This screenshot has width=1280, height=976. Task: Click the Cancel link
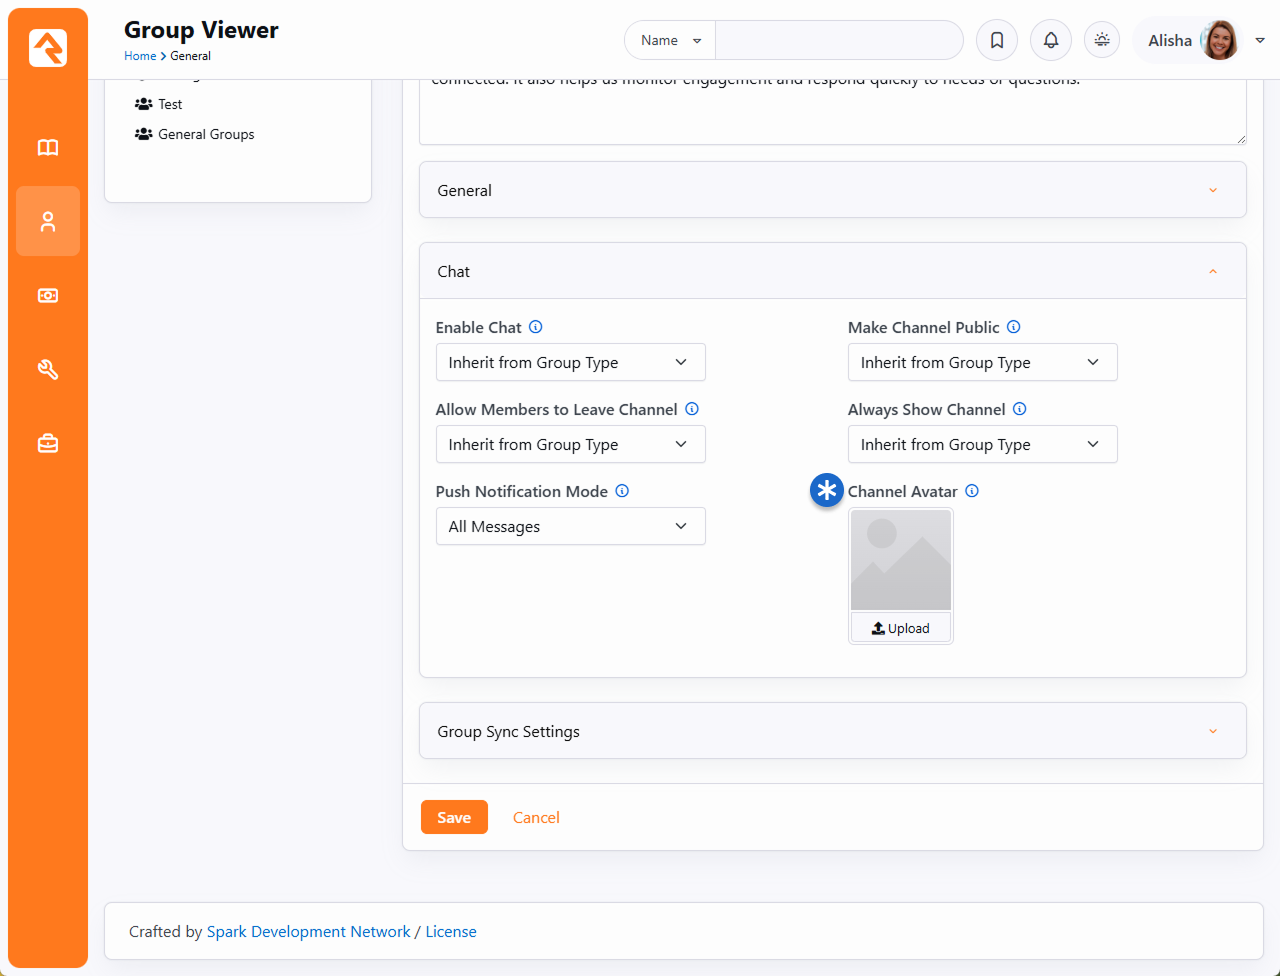536,817
